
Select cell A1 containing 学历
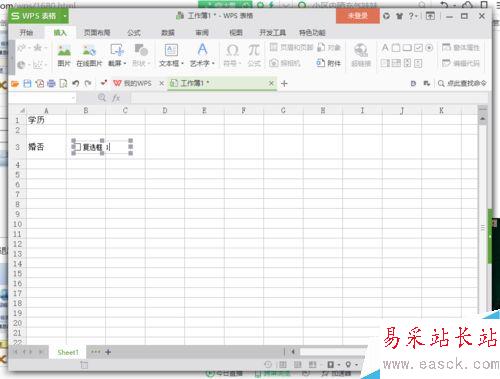point(46,120)
